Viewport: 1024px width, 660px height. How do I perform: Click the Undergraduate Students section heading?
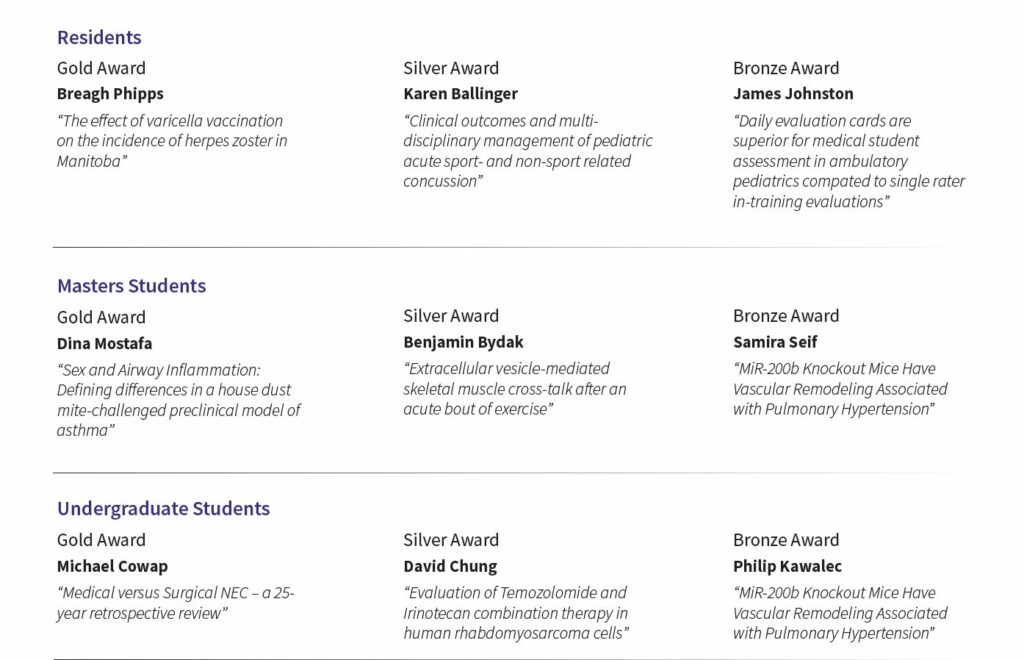coord(163,508)
